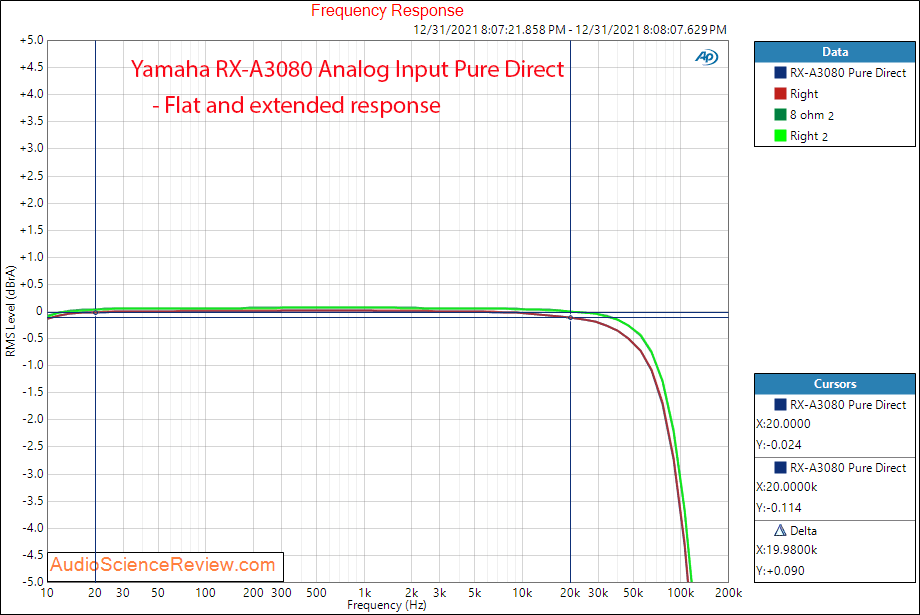
Task: Click the "-5.0" tick on the level axis
Action: pos(33,582)
